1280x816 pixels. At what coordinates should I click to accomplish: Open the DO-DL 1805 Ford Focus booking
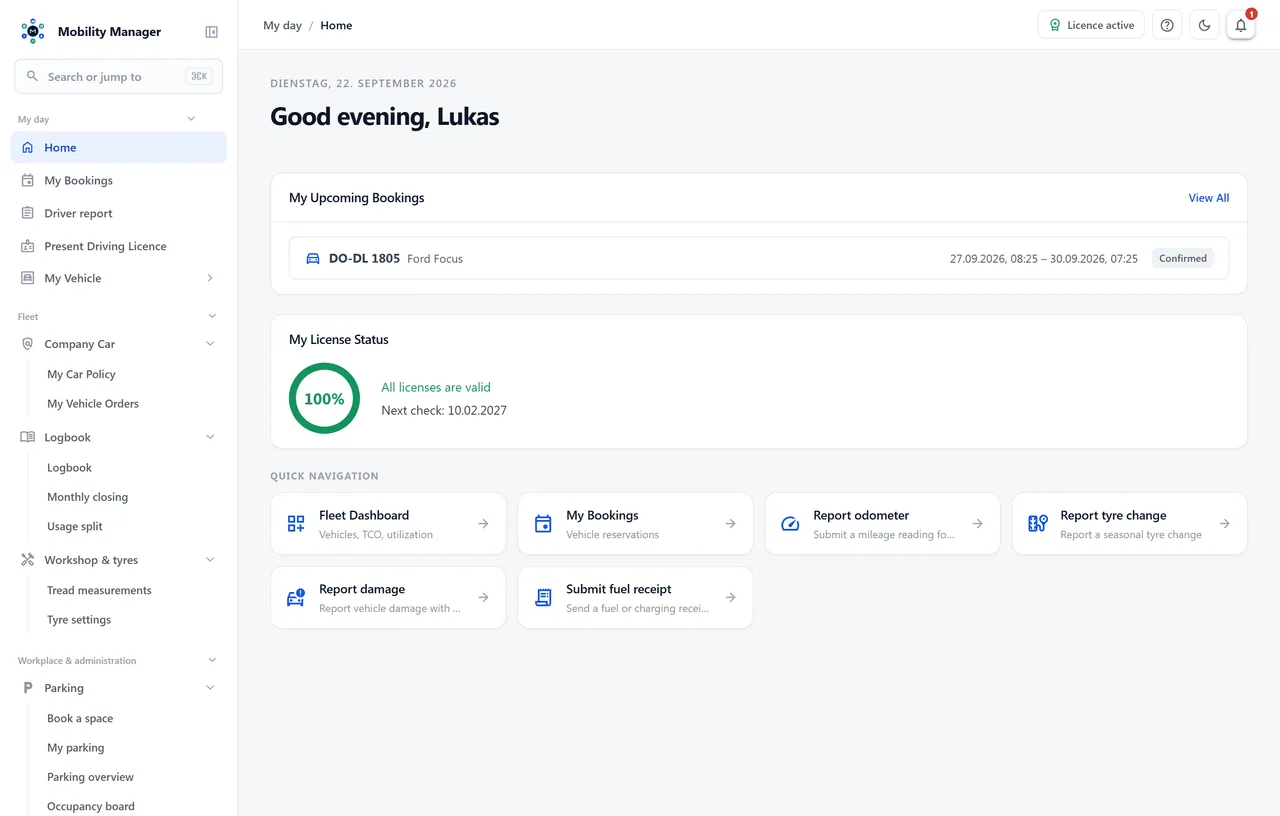(759, 258)
